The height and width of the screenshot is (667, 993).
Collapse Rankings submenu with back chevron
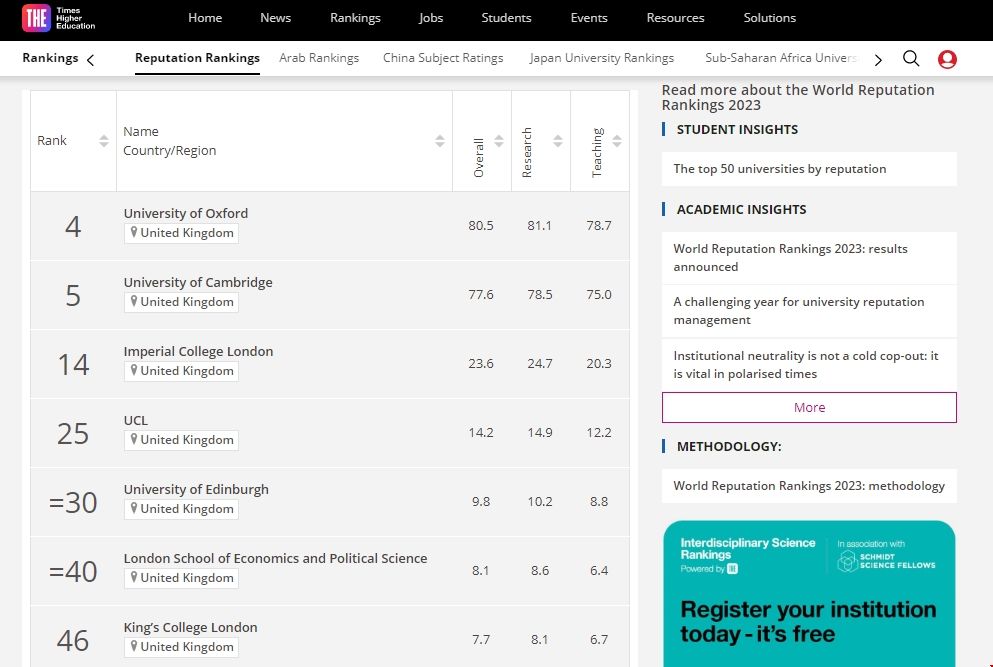(91, 59)
